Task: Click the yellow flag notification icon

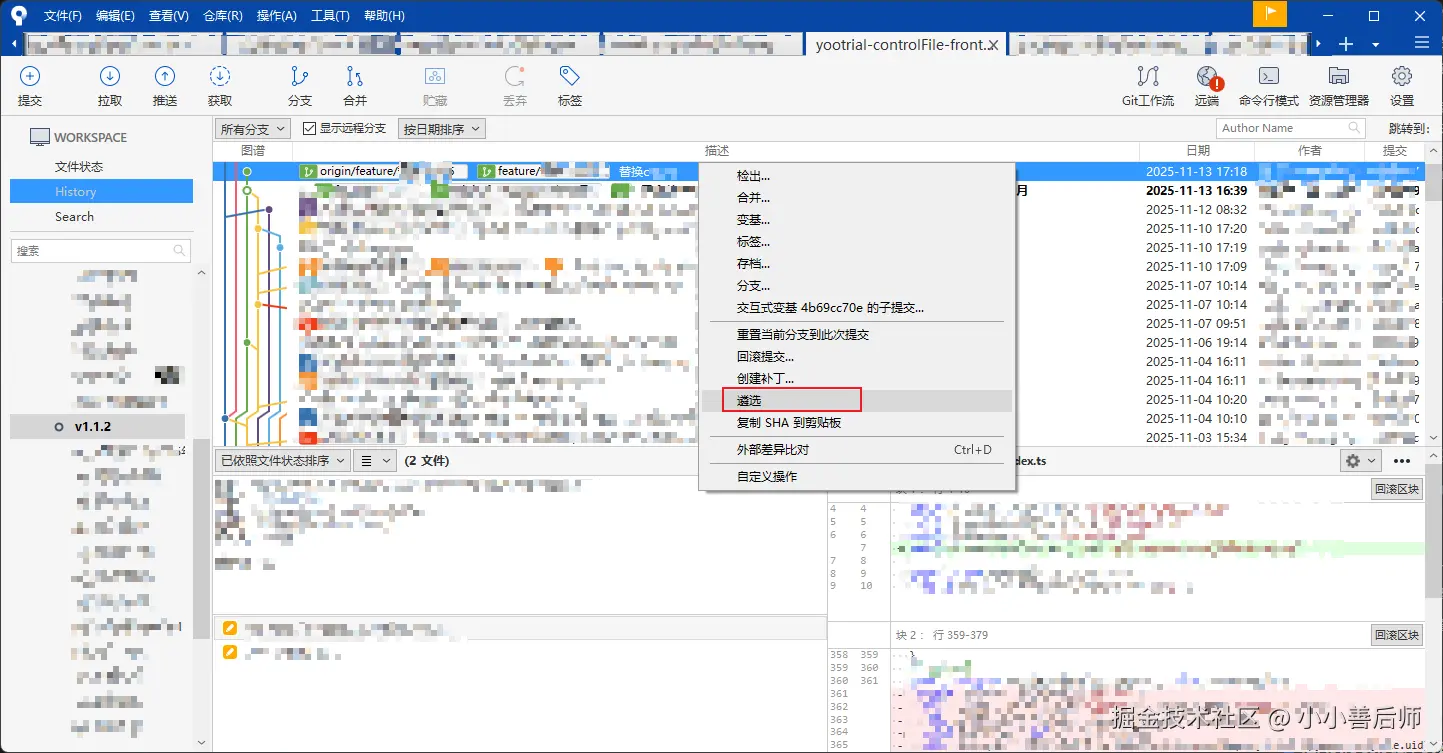Action: (1270, 14)
